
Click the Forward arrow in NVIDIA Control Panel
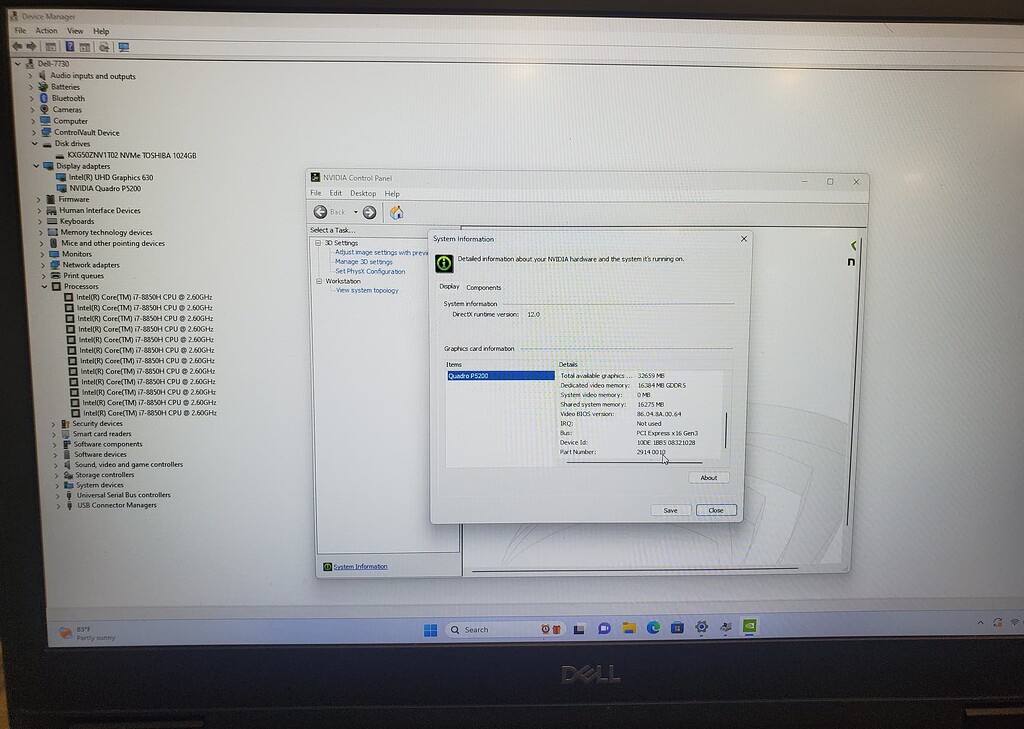click(369, 212)
